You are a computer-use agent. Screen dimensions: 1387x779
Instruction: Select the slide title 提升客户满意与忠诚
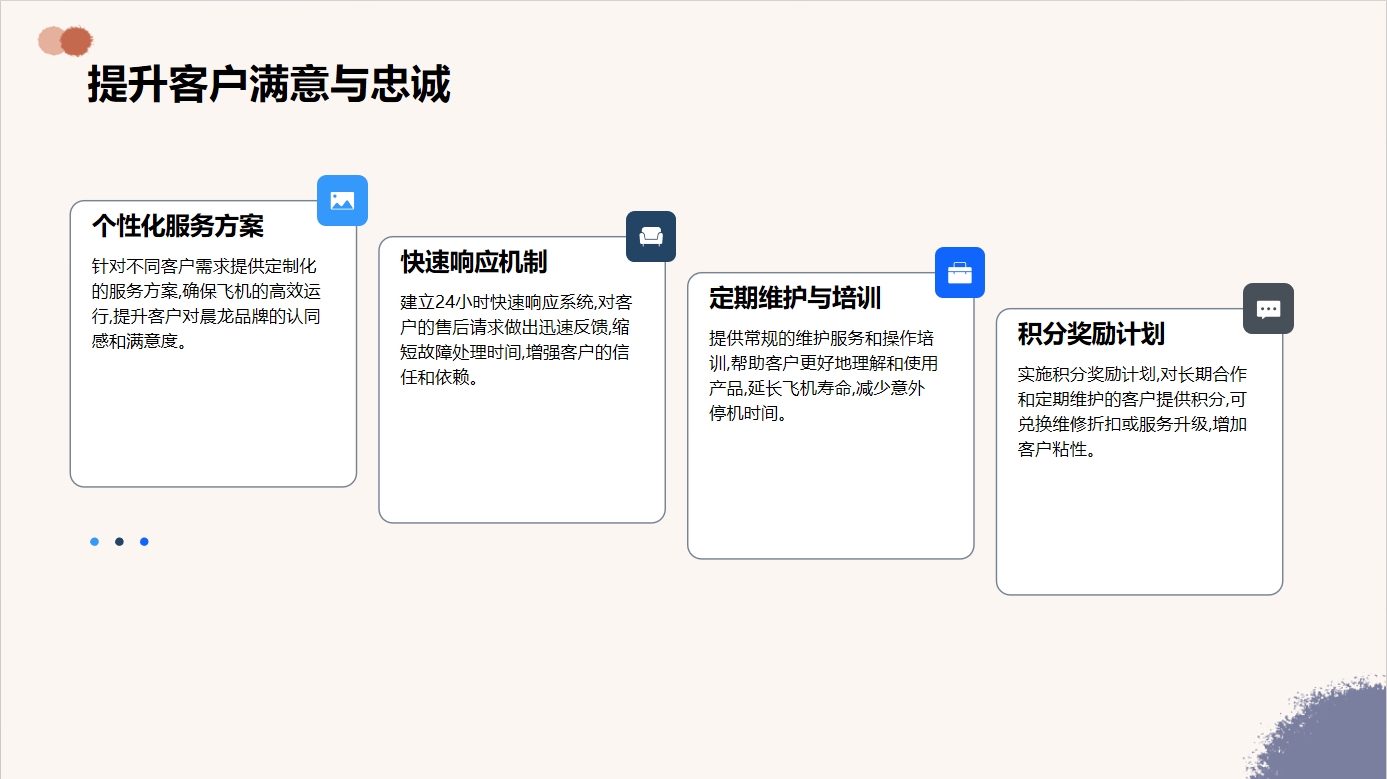(x=269, y=85)
